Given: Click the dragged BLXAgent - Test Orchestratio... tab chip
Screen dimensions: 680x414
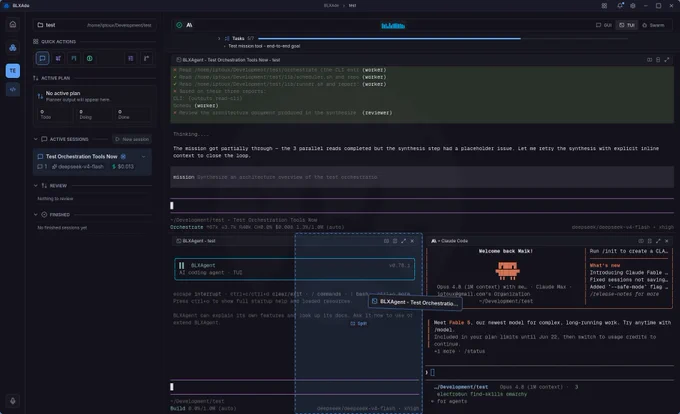Looking at the screenshot, I should click(x=415, y=302).
